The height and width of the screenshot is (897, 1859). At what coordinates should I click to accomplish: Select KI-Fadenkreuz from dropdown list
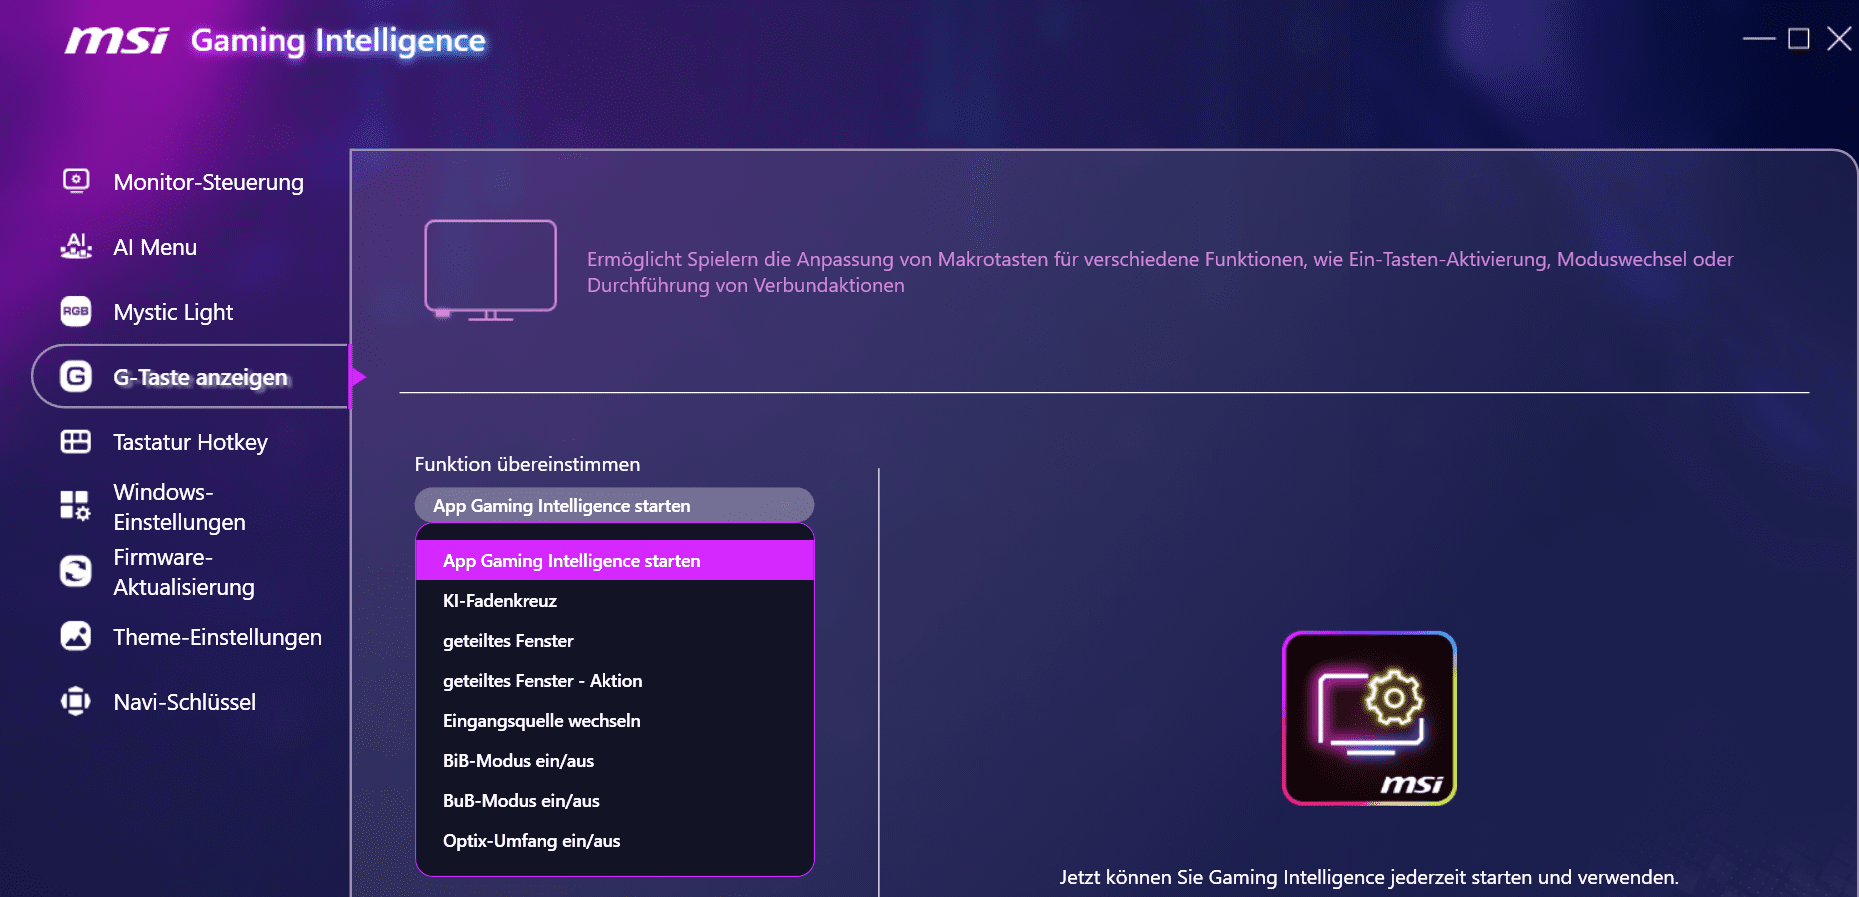[615, 600]
